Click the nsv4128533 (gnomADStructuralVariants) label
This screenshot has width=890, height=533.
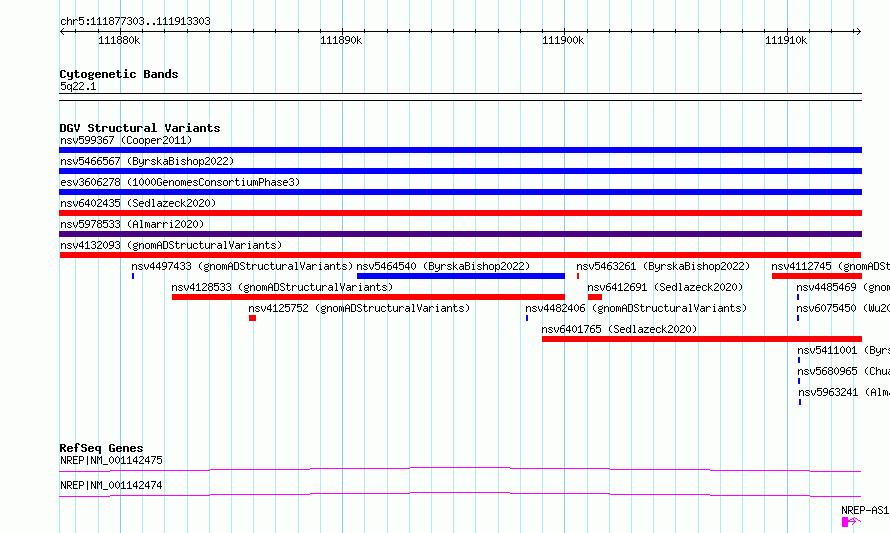tap(282, 287)
